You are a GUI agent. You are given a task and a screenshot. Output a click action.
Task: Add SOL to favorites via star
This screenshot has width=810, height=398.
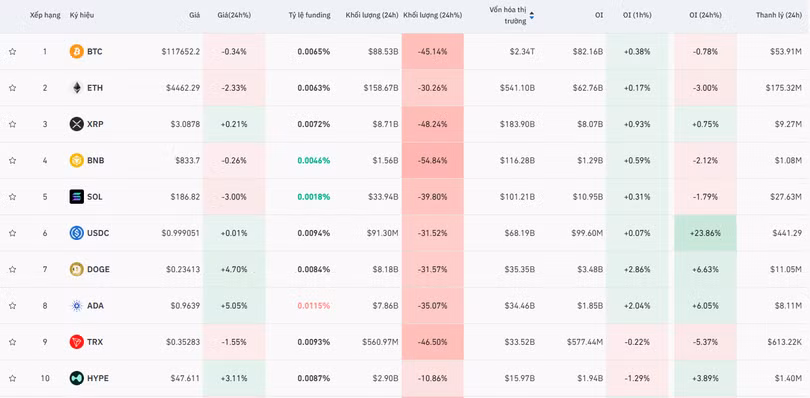coord(12,196)
